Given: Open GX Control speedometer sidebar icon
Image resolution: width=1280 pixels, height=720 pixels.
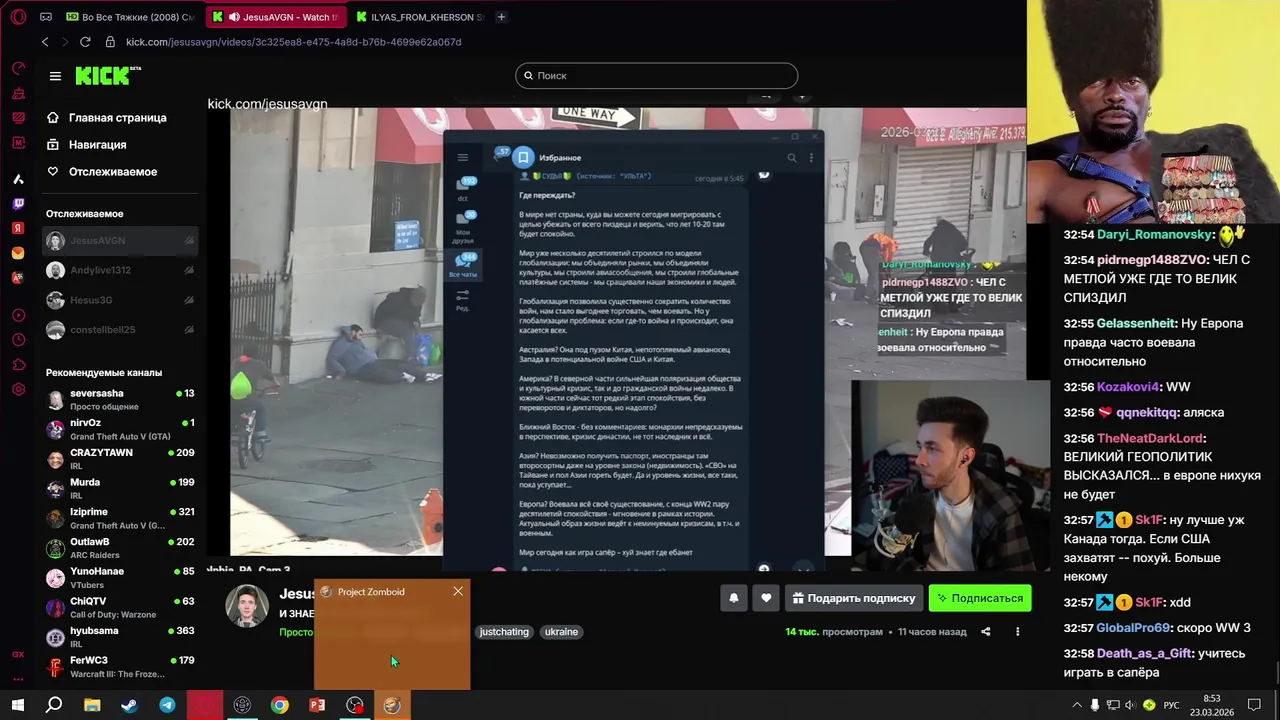Looking at the screenshot, I should tap(18, 68).
